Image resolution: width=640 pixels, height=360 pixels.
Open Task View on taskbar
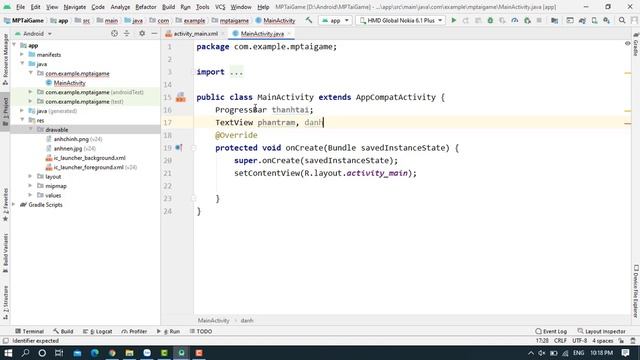[x=60, y=353]
